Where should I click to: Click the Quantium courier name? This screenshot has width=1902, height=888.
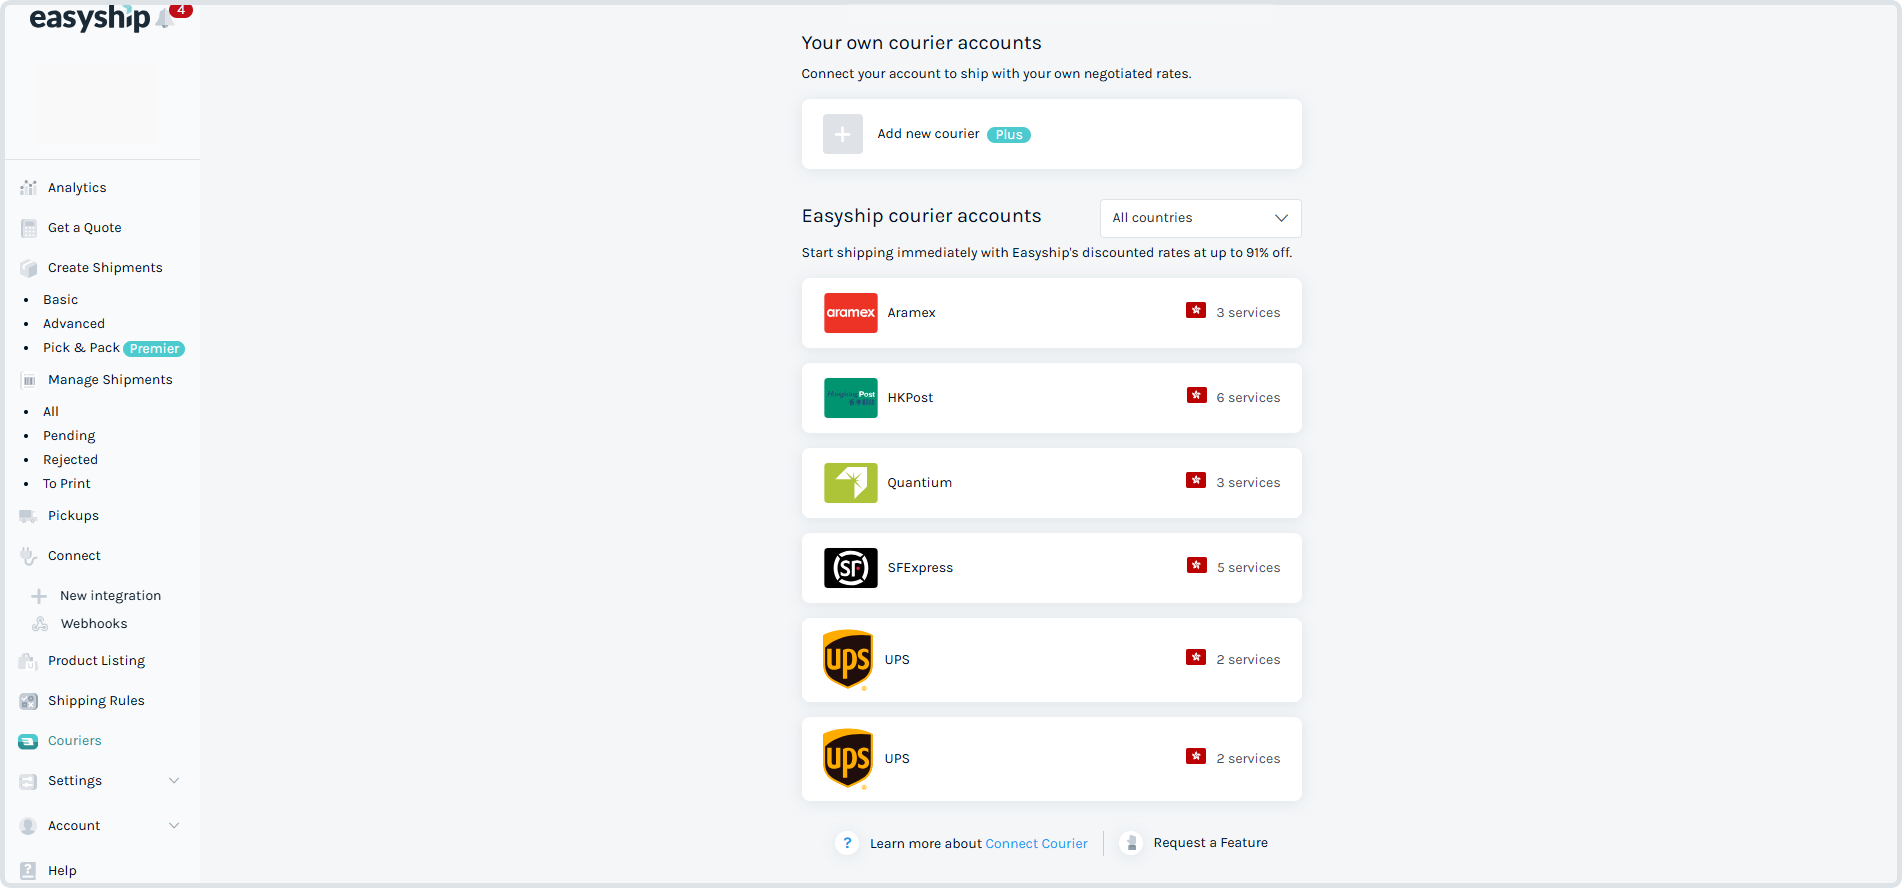pos(919,483)
